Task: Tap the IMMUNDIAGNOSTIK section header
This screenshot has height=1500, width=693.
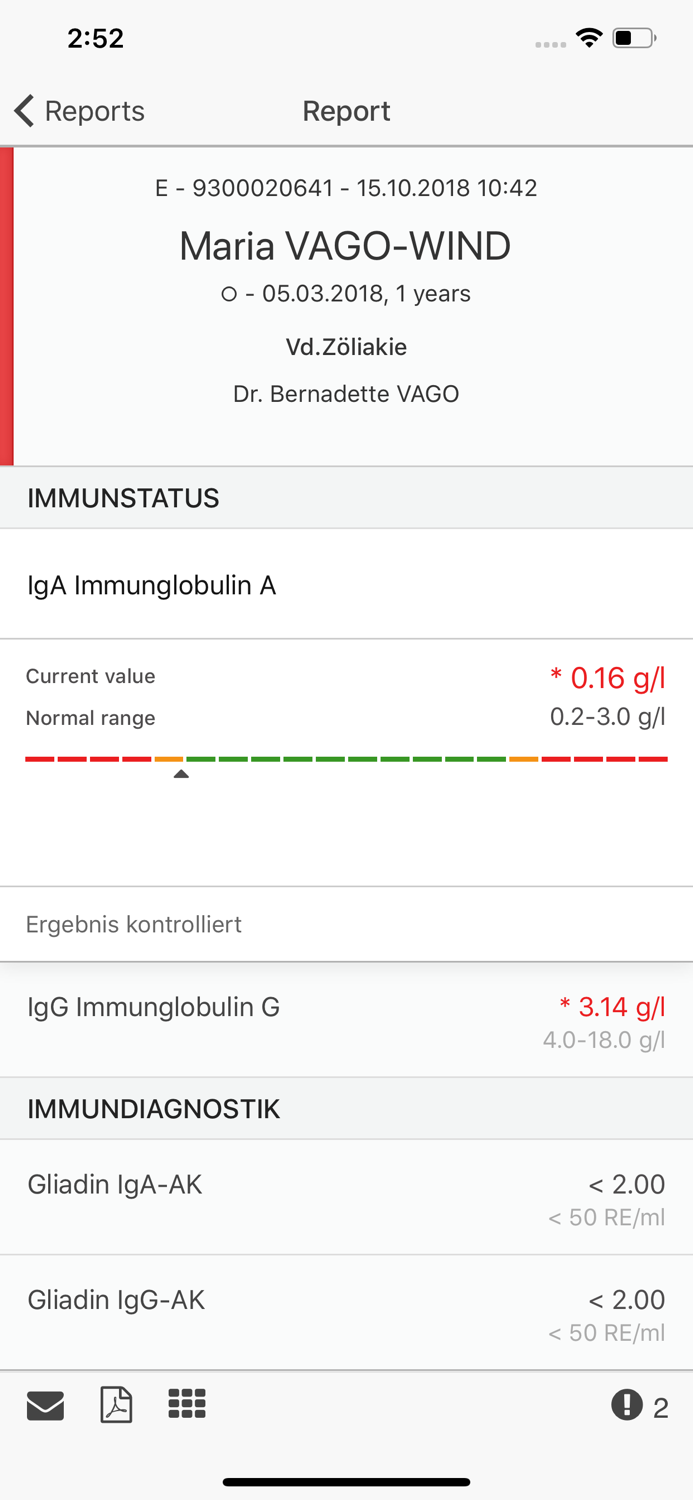Action: [346, 1109]
